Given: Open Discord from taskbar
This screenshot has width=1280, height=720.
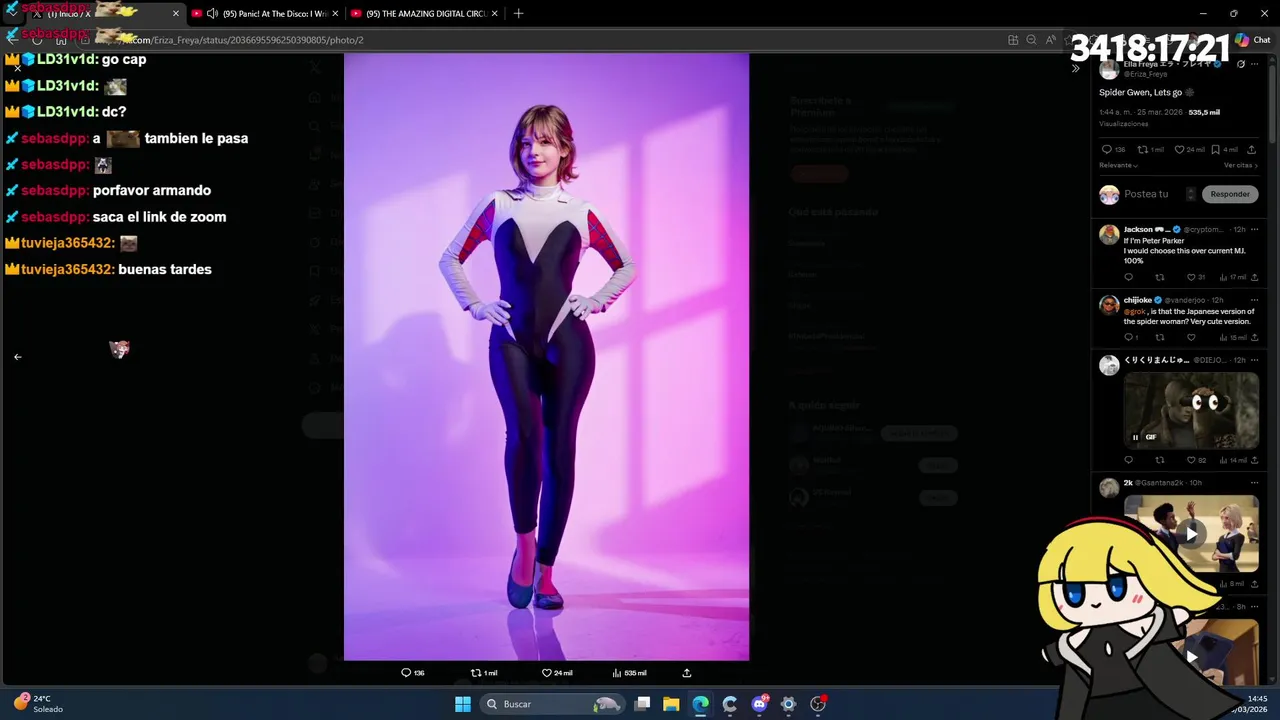Looking at the screenshot, I should [759, 704].
